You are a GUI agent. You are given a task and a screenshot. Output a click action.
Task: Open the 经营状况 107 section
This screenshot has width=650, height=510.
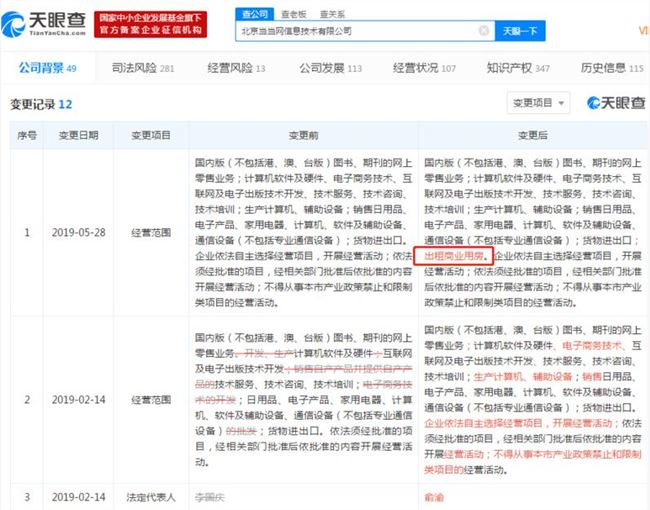424,68
